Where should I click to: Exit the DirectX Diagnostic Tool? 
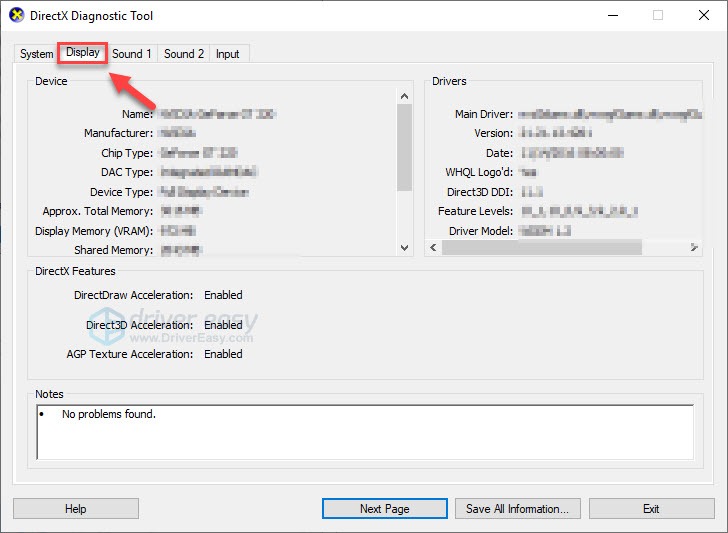[651, 509]
